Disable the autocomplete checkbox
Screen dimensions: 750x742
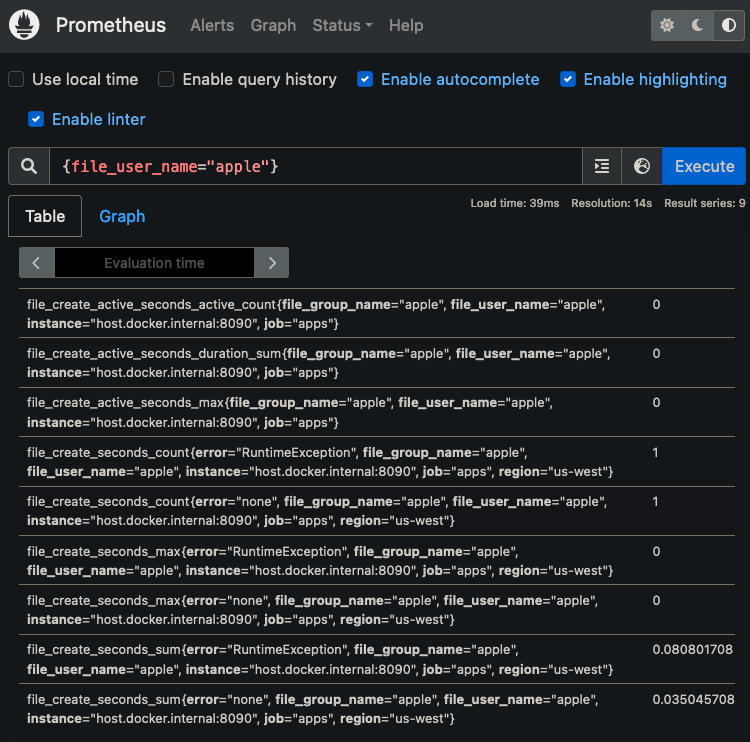[x=365, y=79]
